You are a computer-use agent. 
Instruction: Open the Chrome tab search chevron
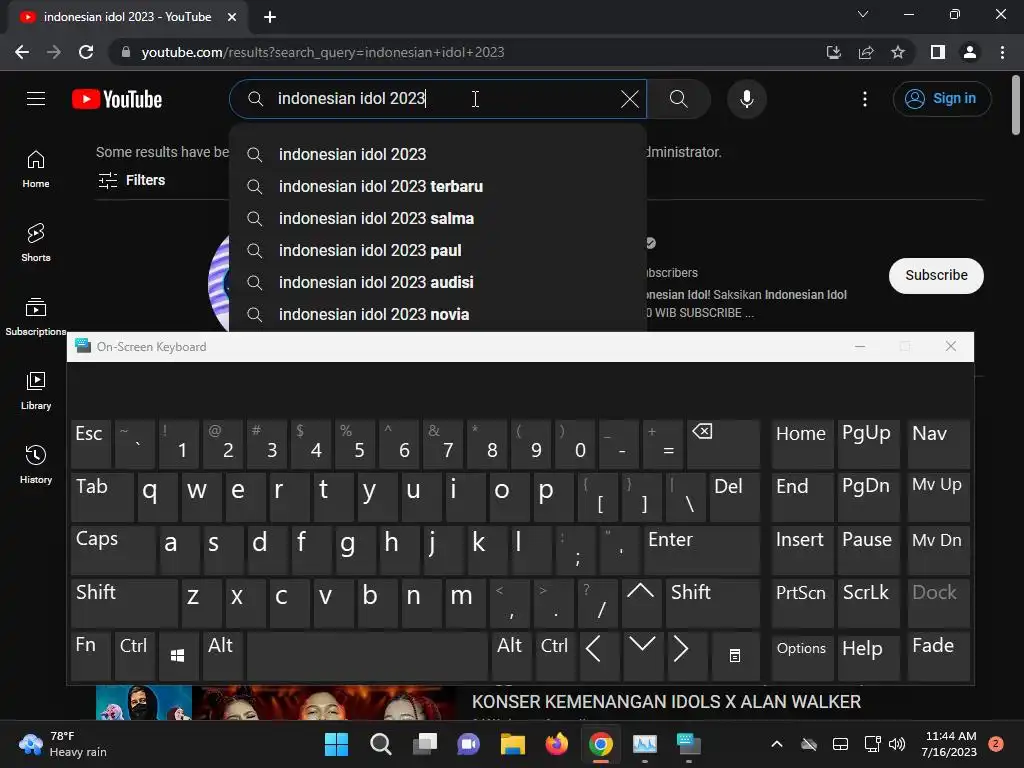863,14
